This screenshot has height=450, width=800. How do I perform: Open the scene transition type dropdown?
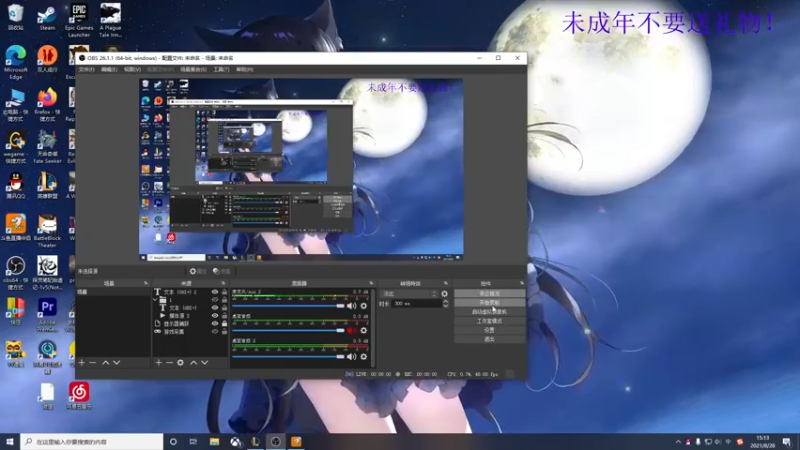pos(409,294)
